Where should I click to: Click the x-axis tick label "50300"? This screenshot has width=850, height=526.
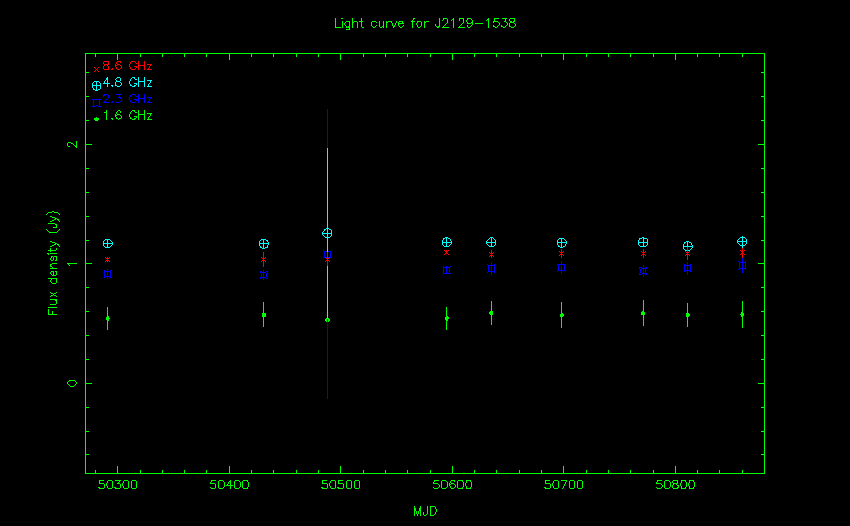tap(118, 485)
